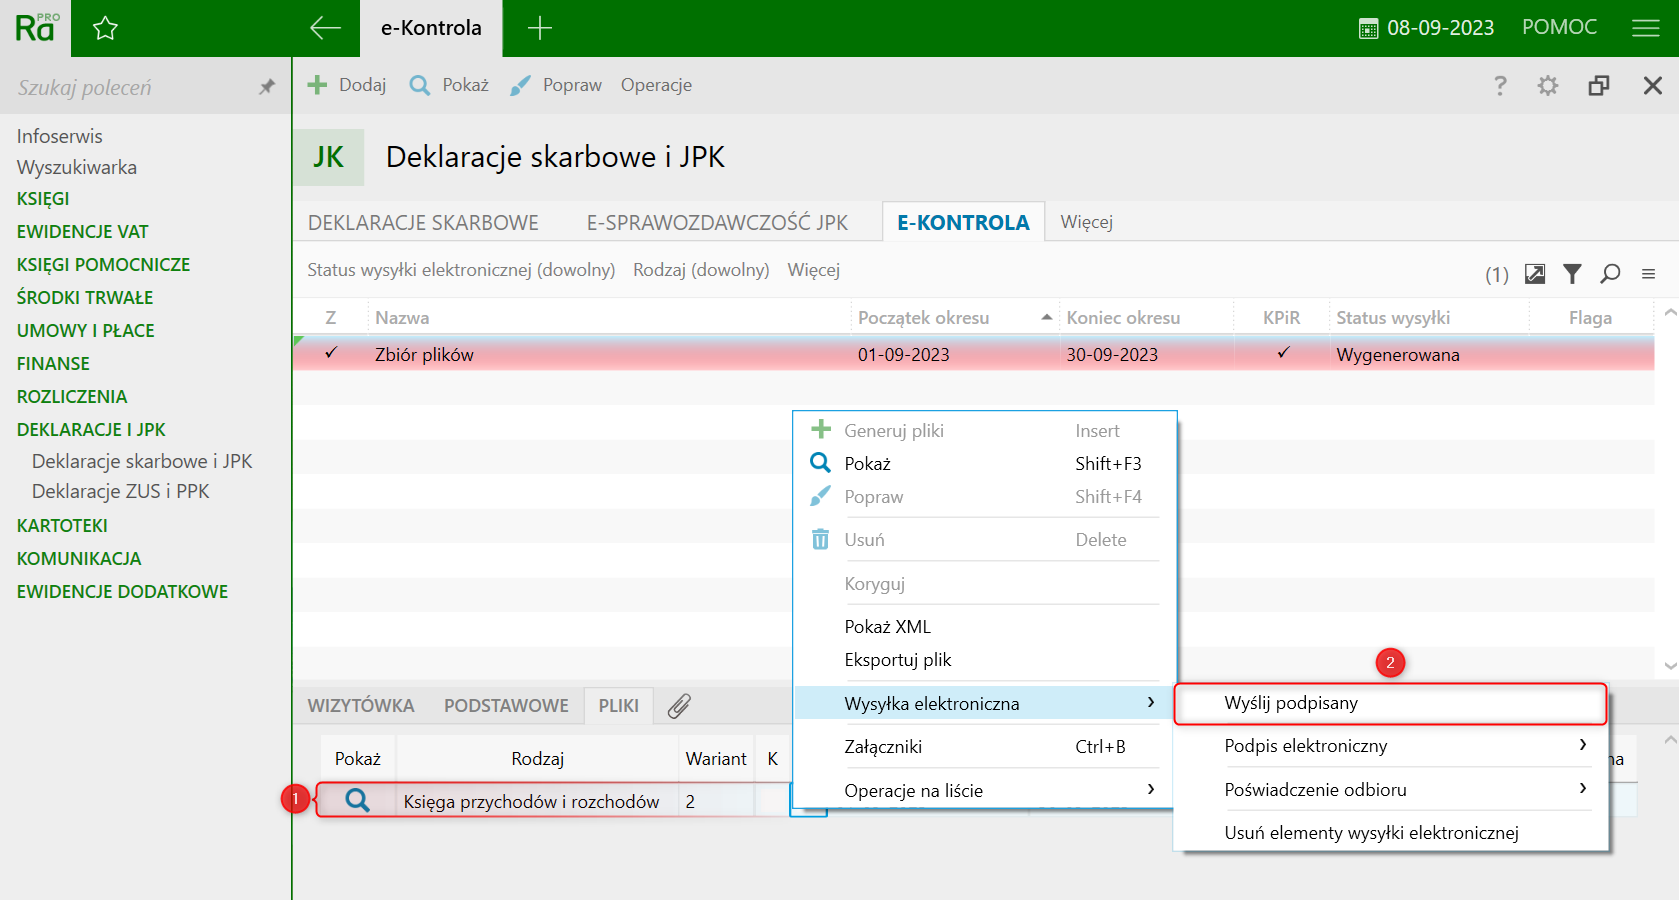Open the calendar date 08-09-2023
The height and width of the screenshot is (900, 1679).
point(1426,28)
